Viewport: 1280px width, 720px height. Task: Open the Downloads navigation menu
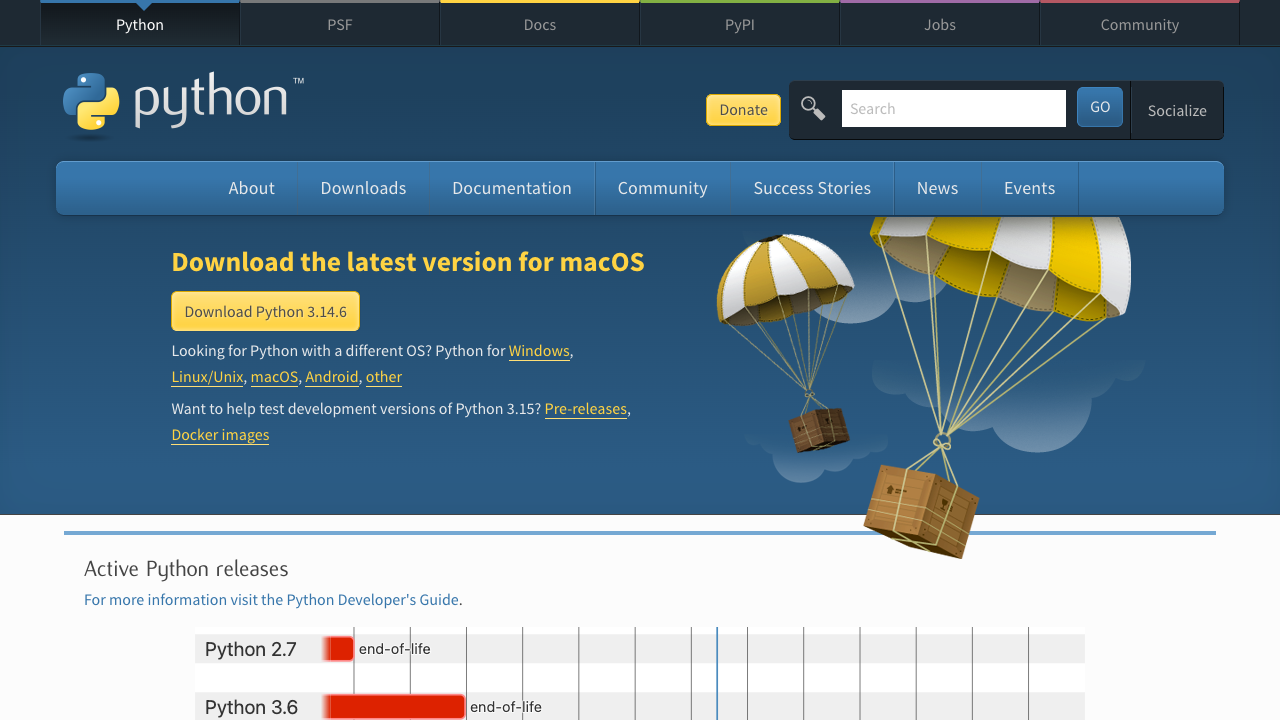363,188
